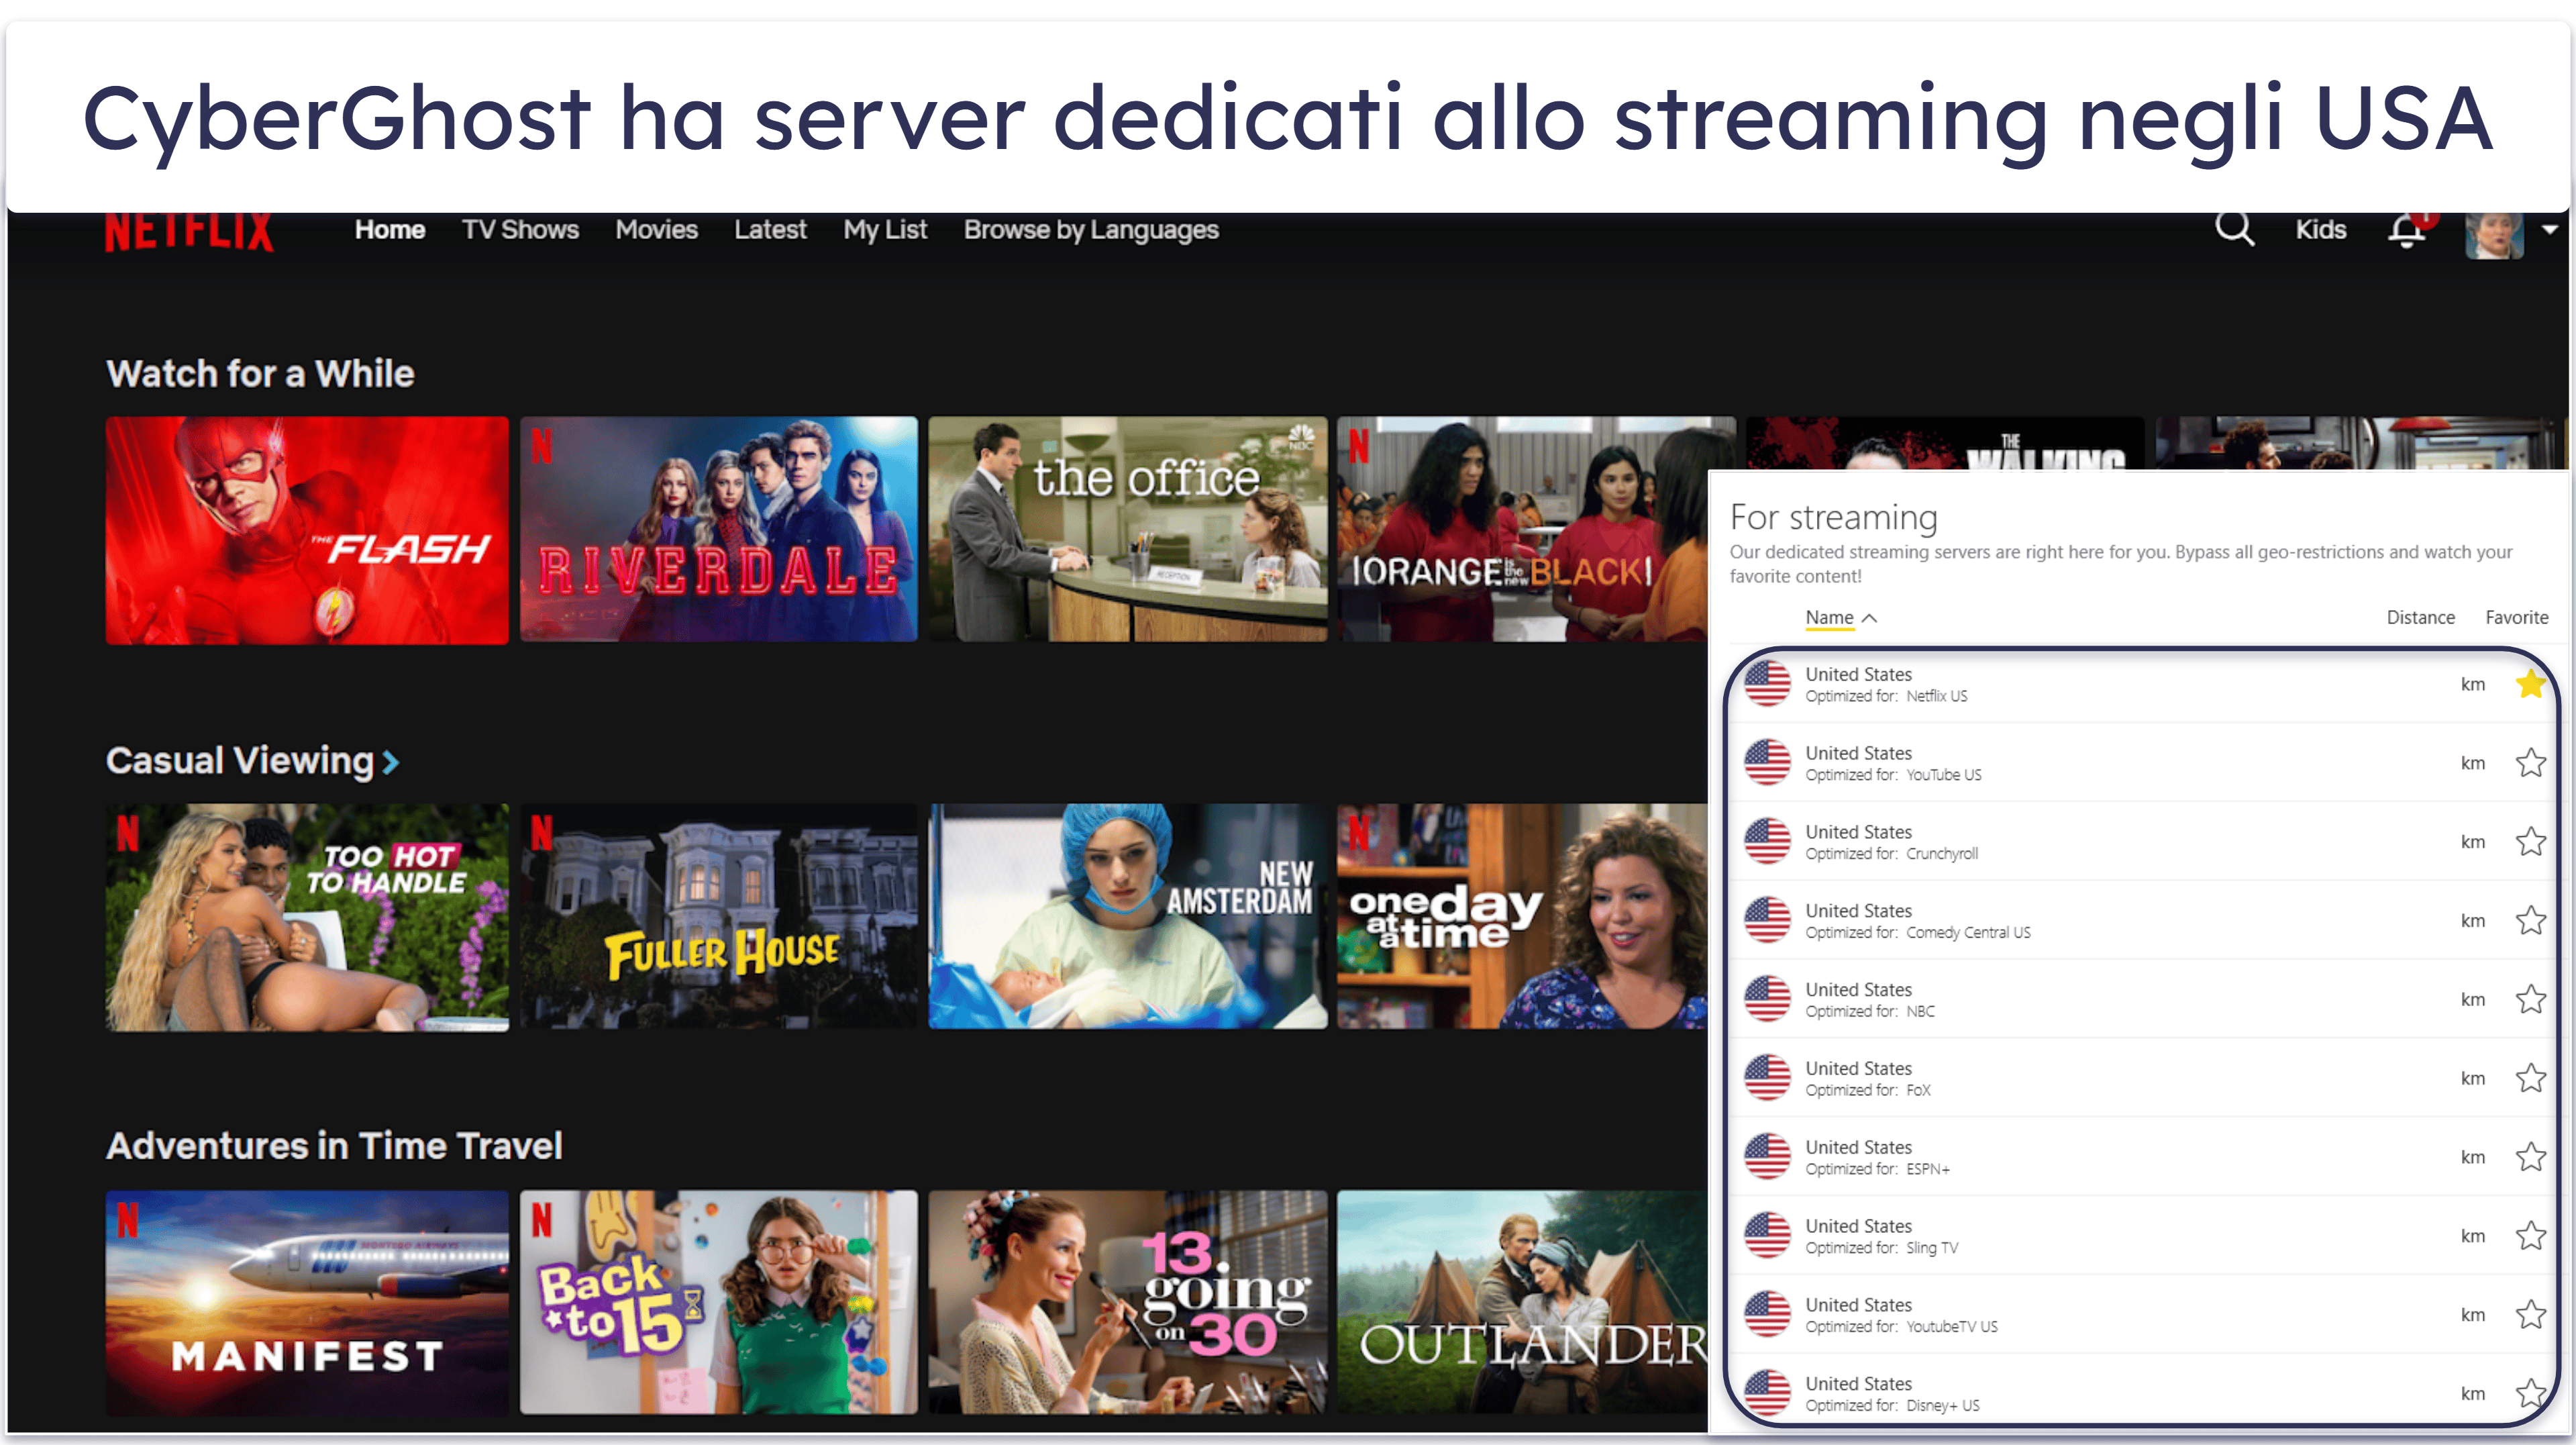Open the Manifest thumbnail

(307, 1303)
